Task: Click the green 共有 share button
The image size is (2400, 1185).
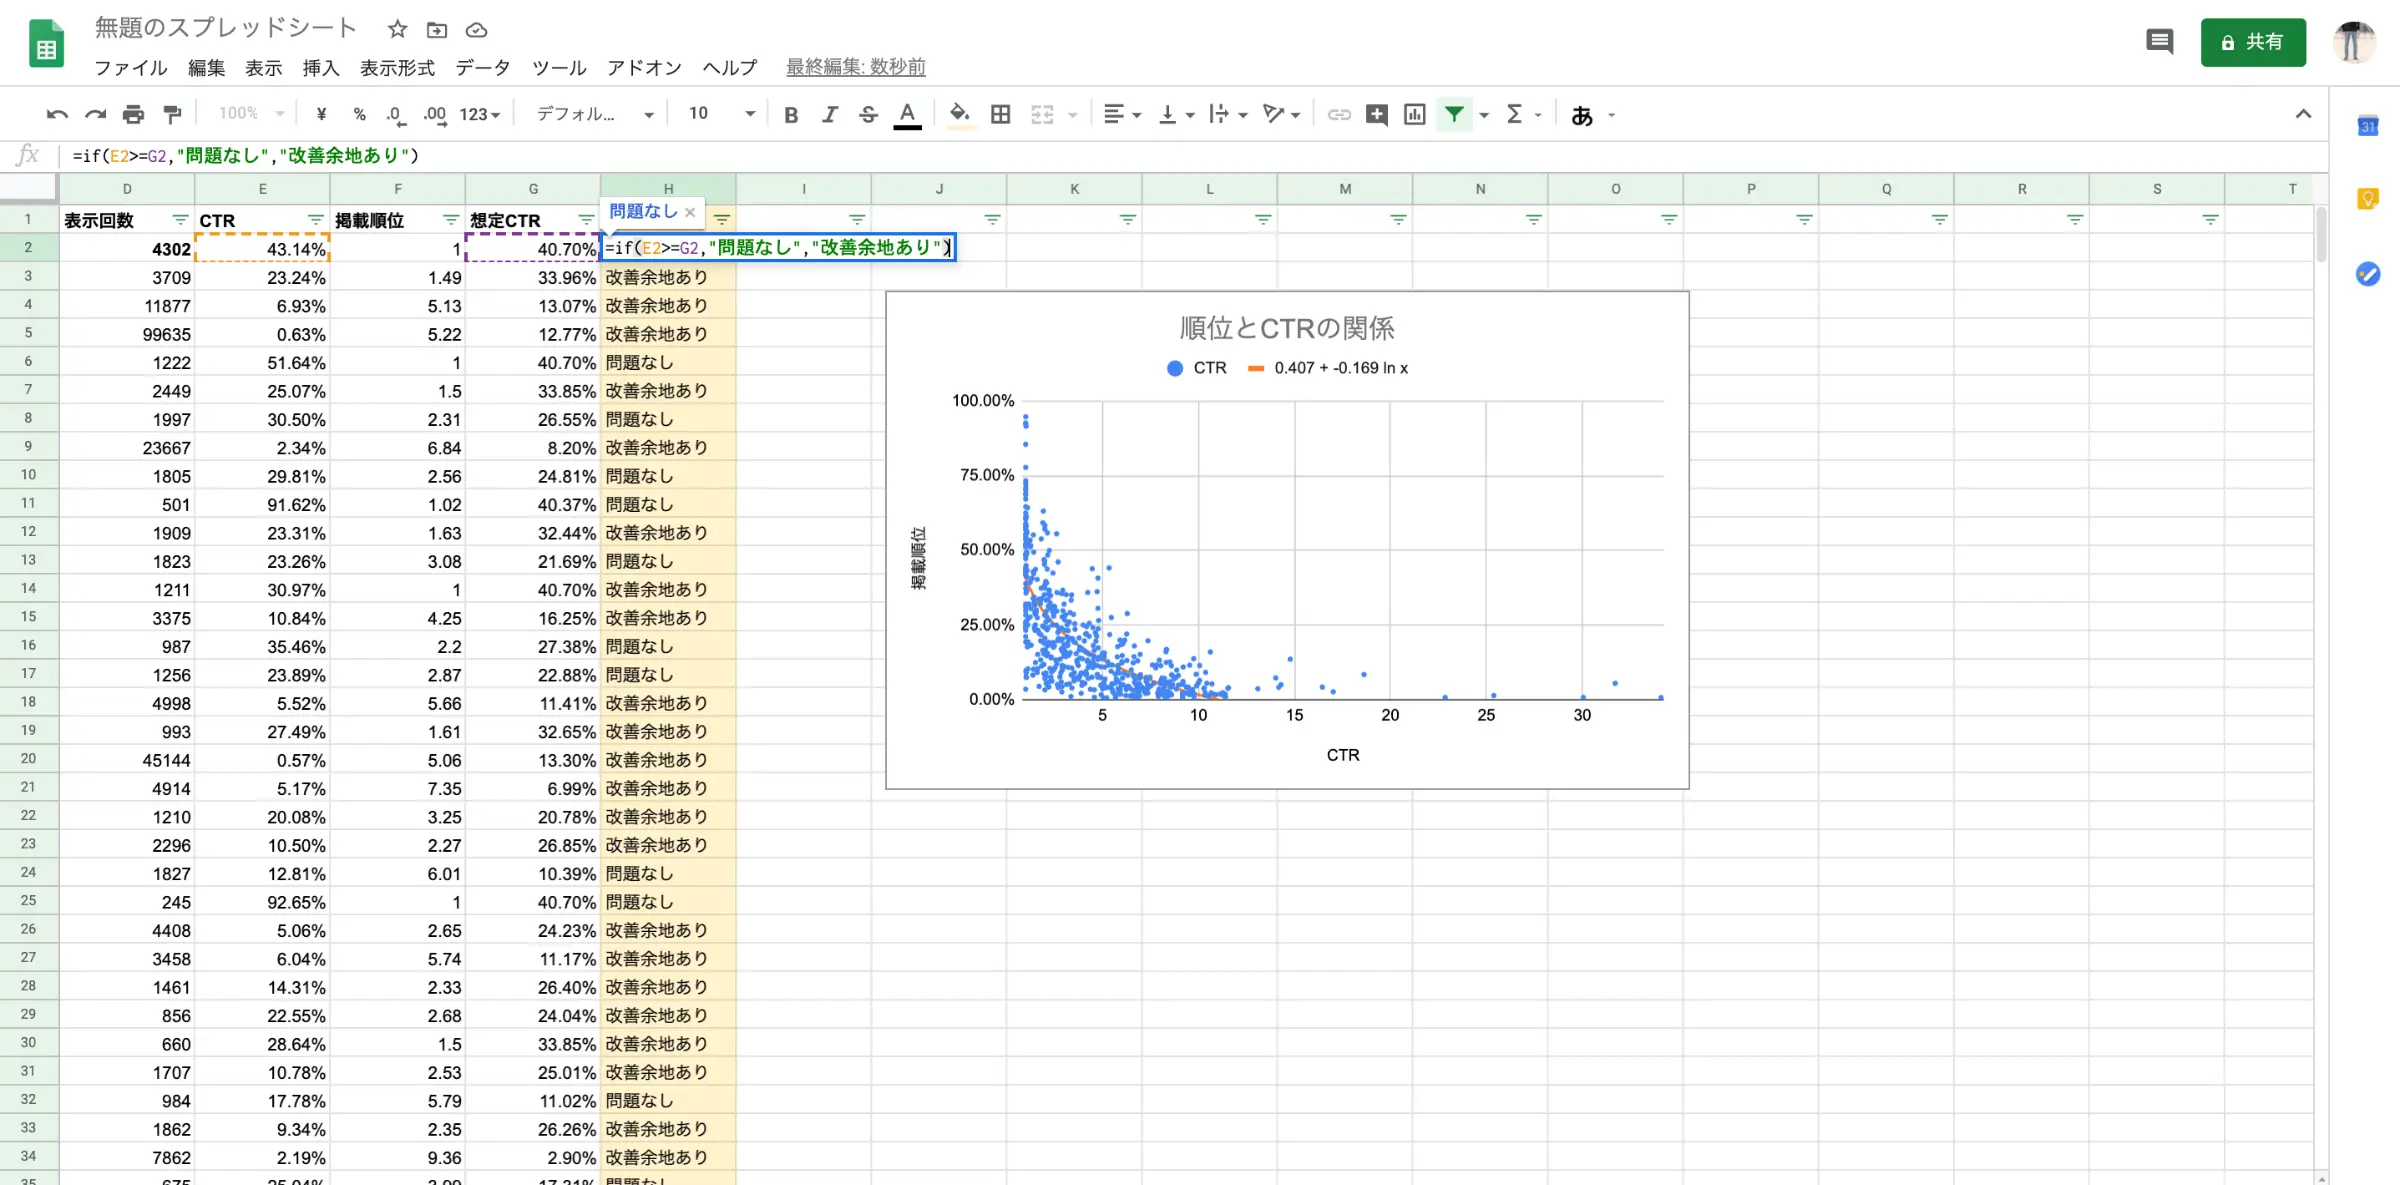Action: (2253, 42)
